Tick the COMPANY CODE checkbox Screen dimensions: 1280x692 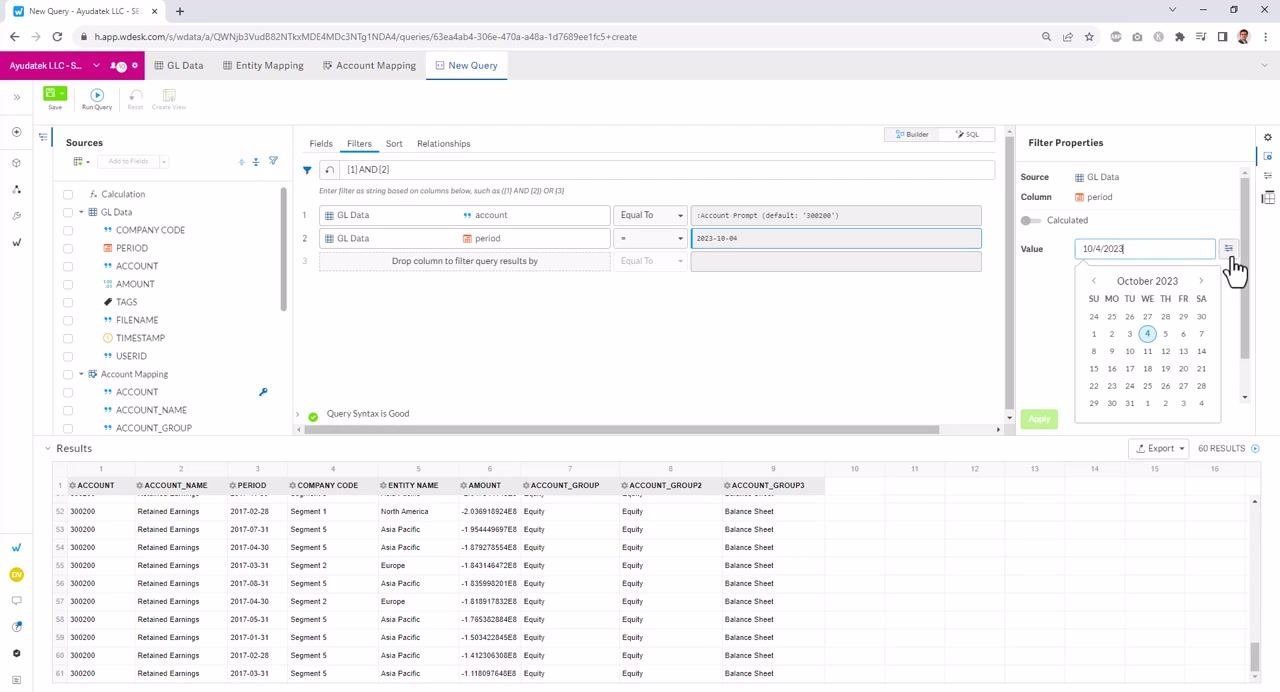tap(68, 230)
